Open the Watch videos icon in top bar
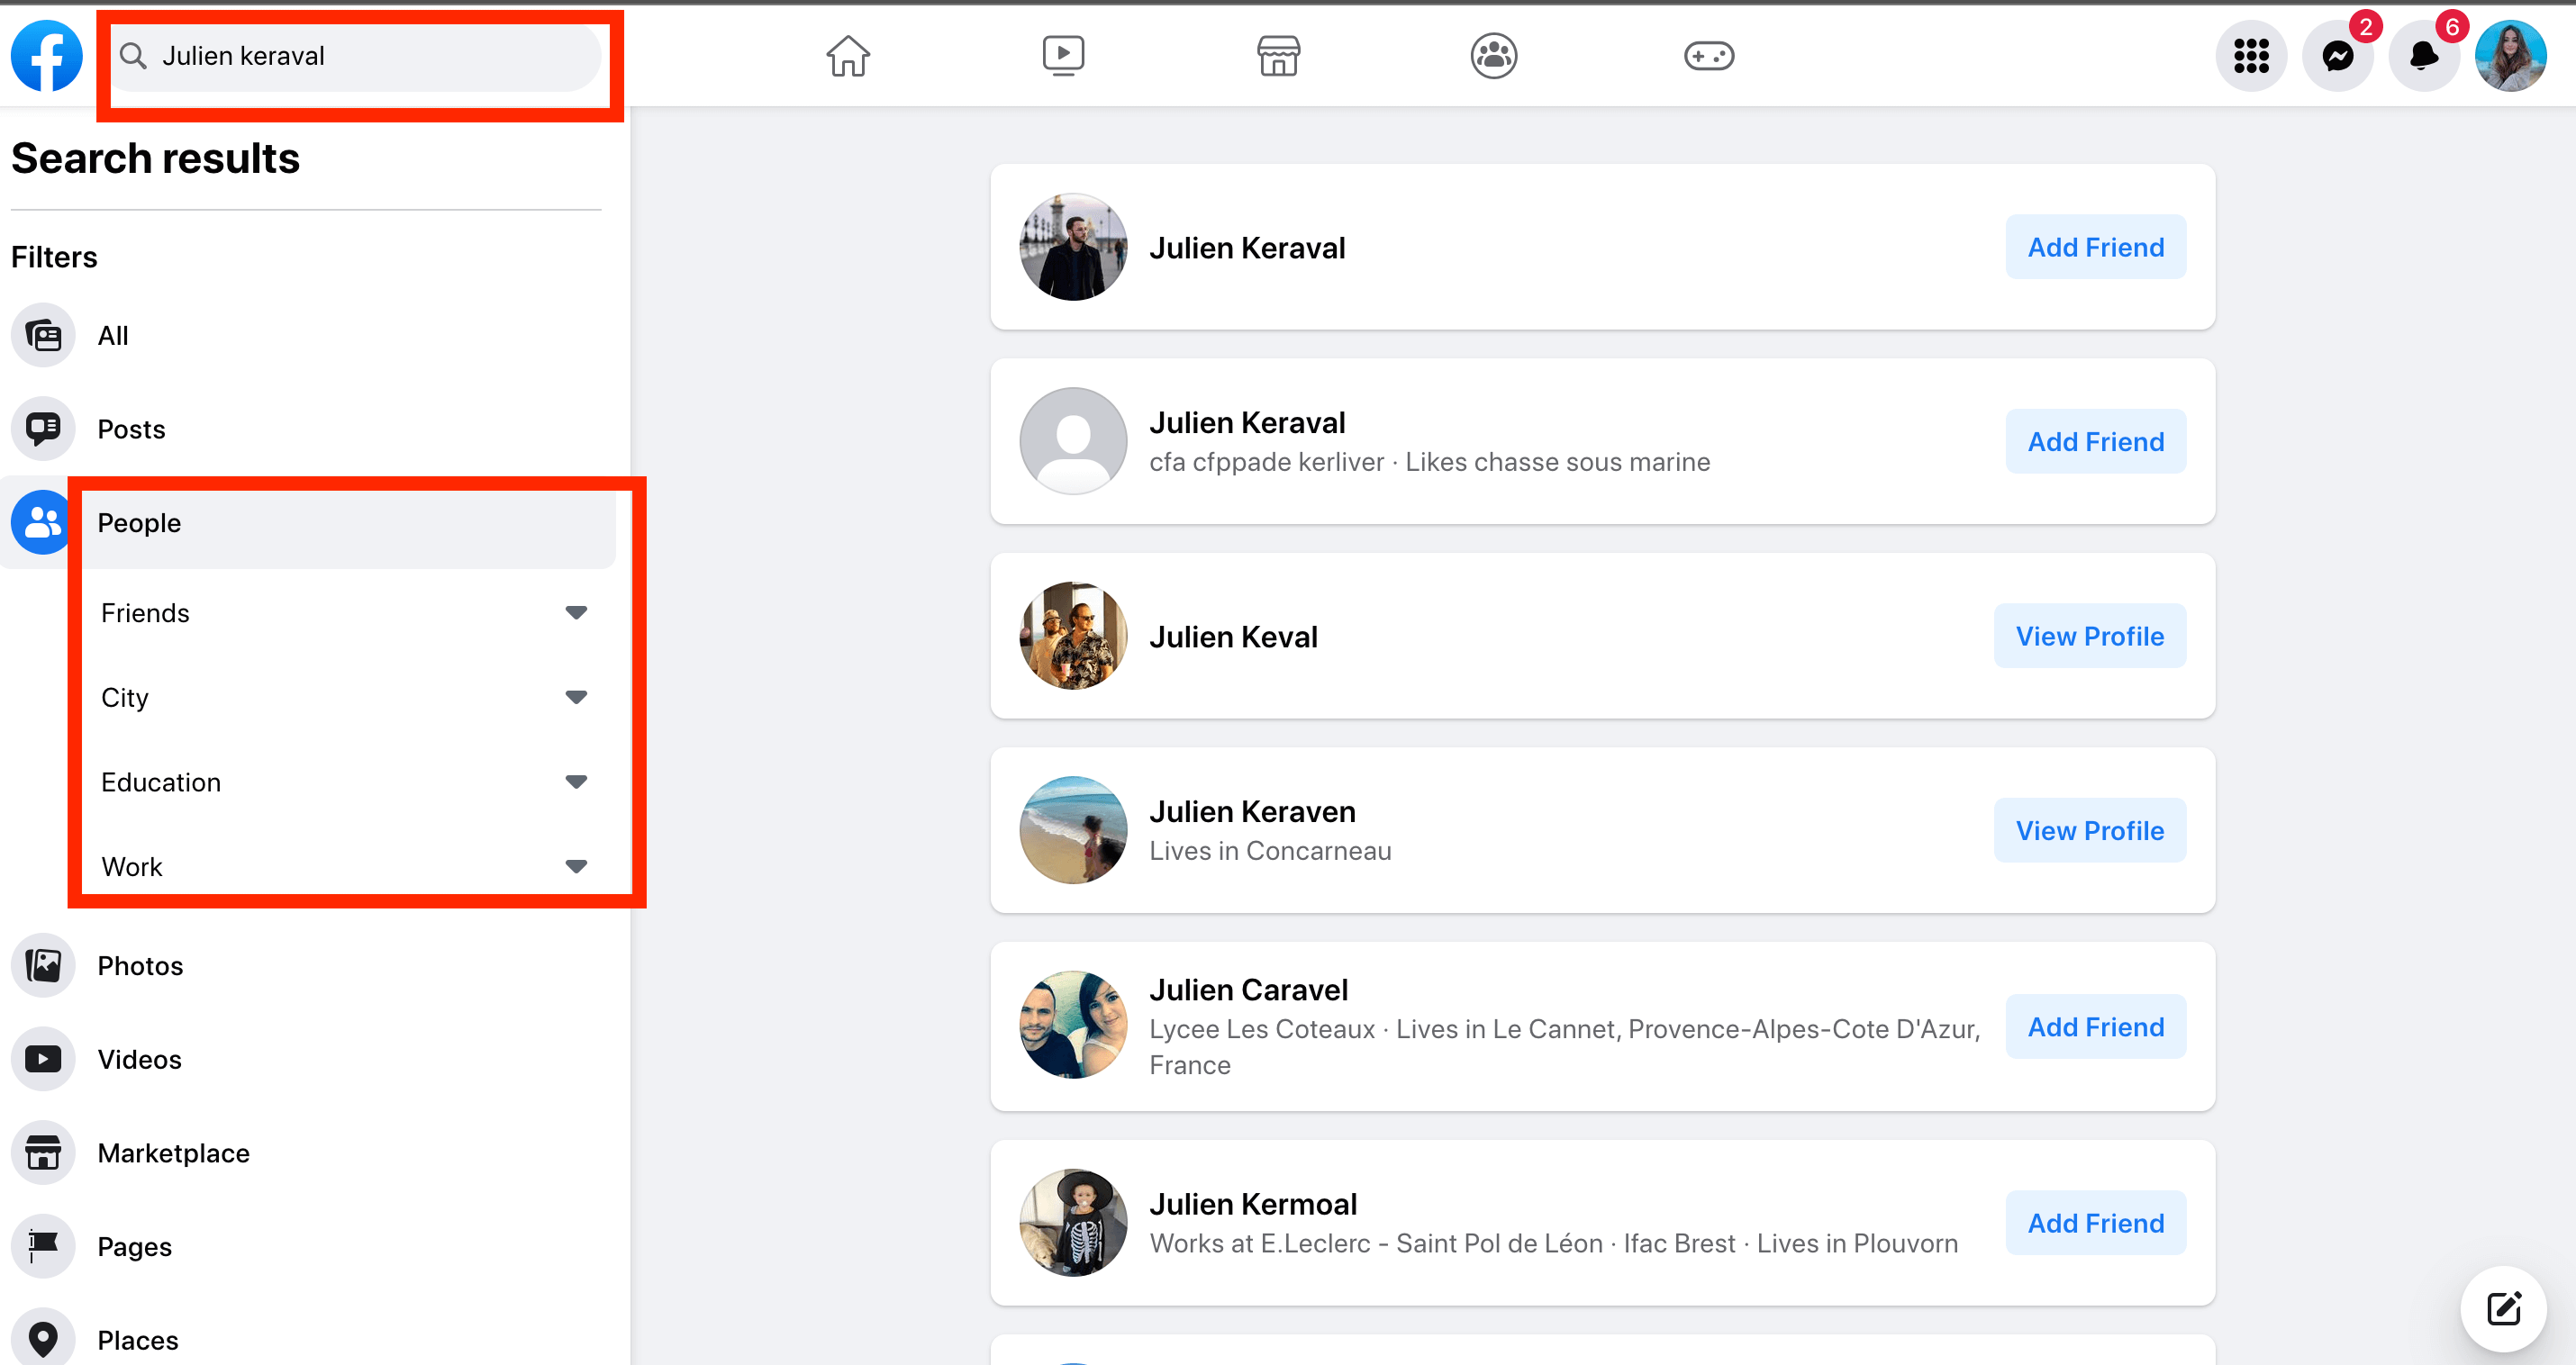The width and height of the screenshot is (2576, 1365). 1063,55
